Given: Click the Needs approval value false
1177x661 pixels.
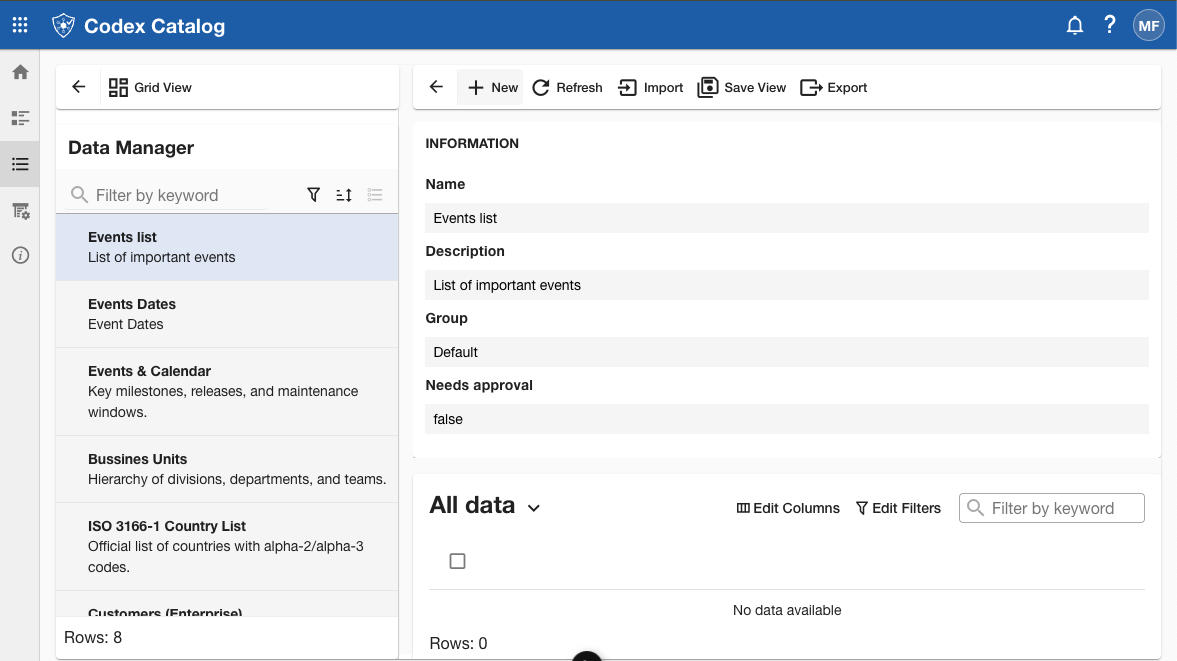Looking at the screenshot, I should point(787,419).
